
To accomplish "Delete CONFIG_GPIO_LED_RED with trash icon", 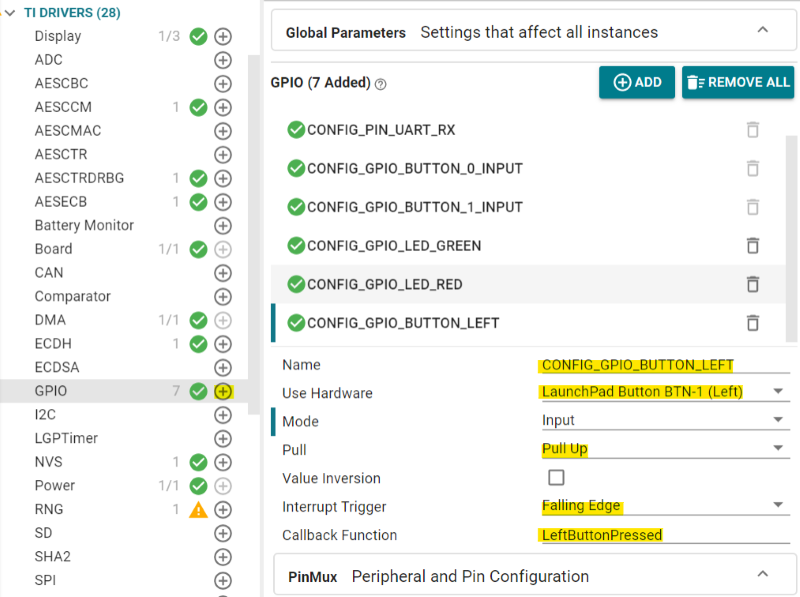I will coord(752,284).
